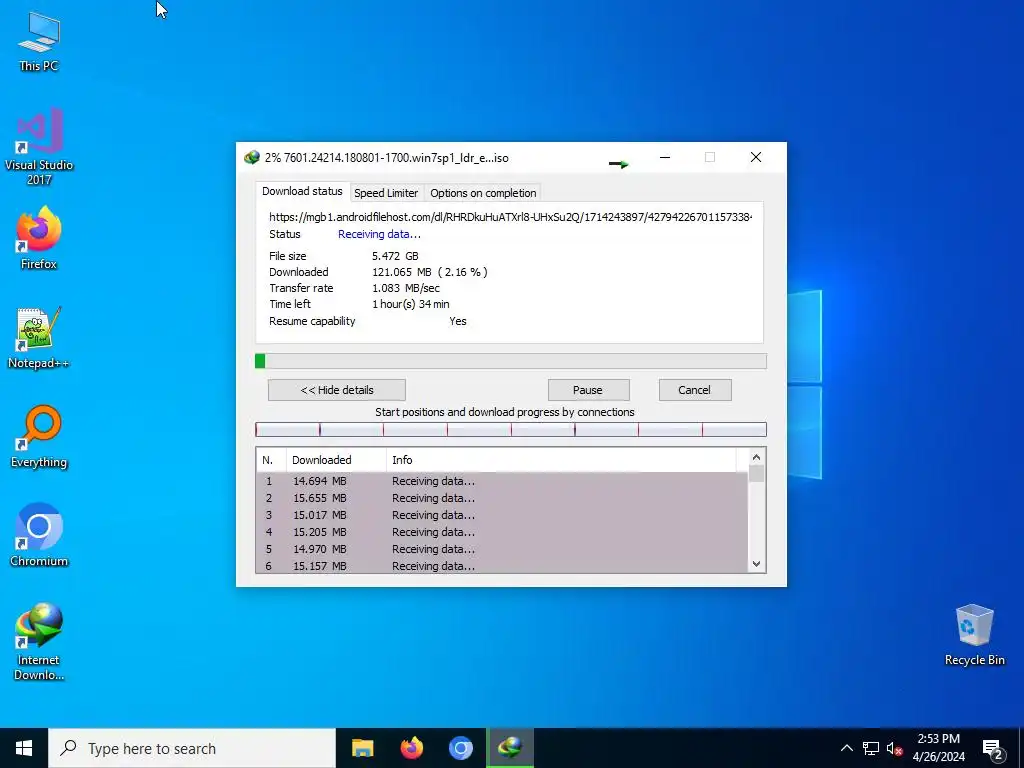Open File Explorer from taskbar
The height and width of the screenshot is (768, 1024).
click(x=362, y=748)
